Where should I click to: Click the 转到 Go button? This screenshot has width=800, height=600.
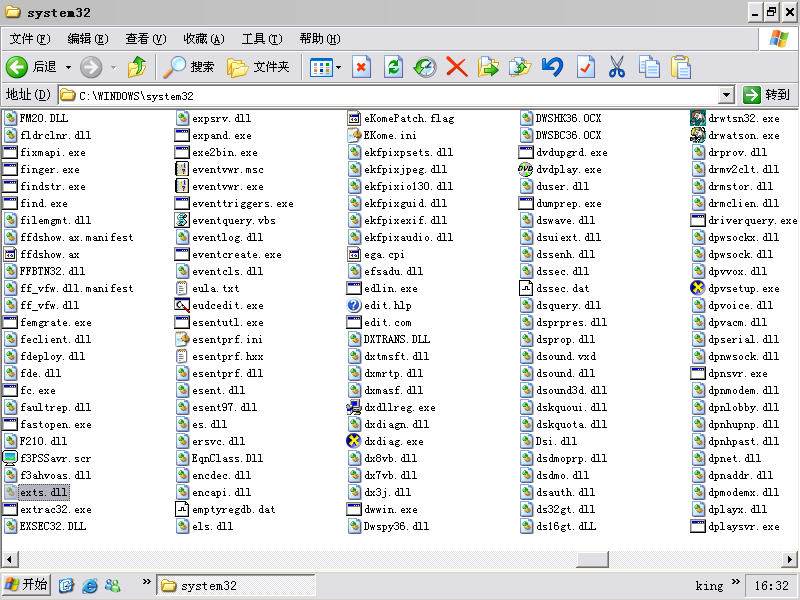pos(767,95)
